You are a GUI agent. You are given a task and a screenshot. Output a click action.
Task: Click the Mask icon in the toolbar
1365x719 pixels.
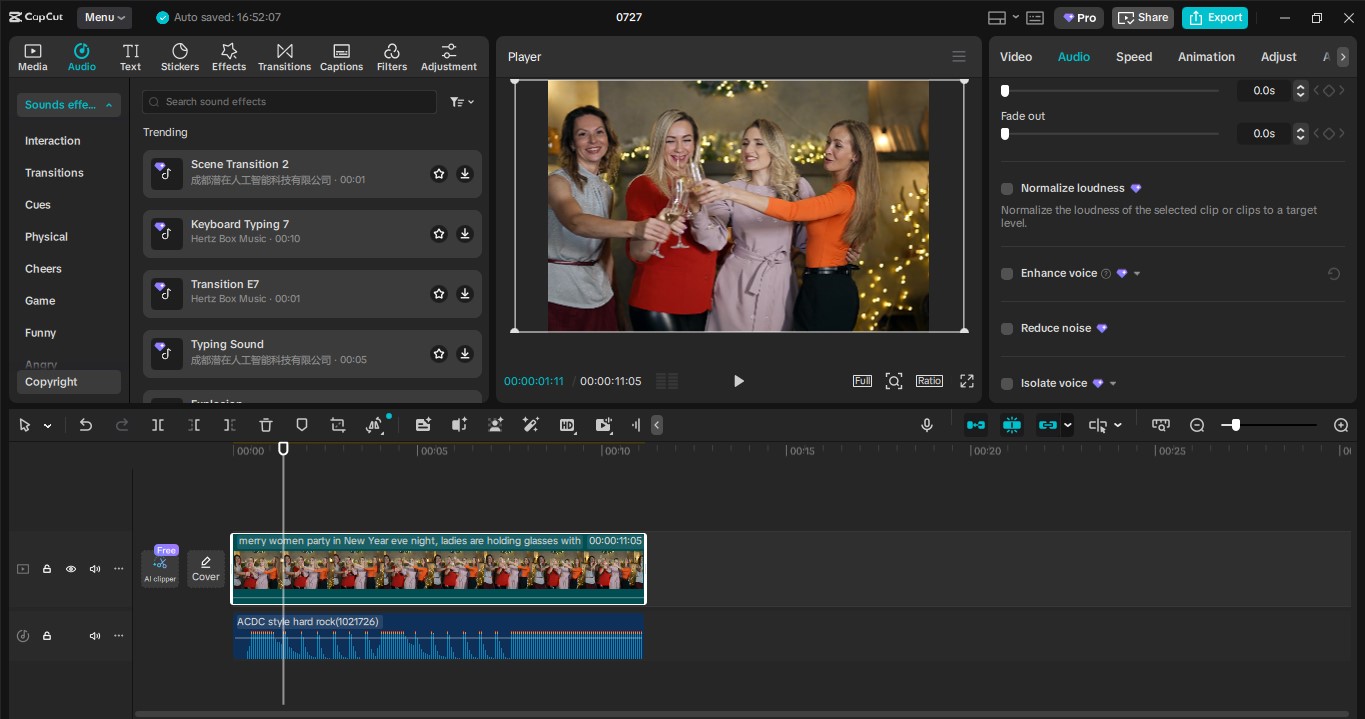coord(302,425)
